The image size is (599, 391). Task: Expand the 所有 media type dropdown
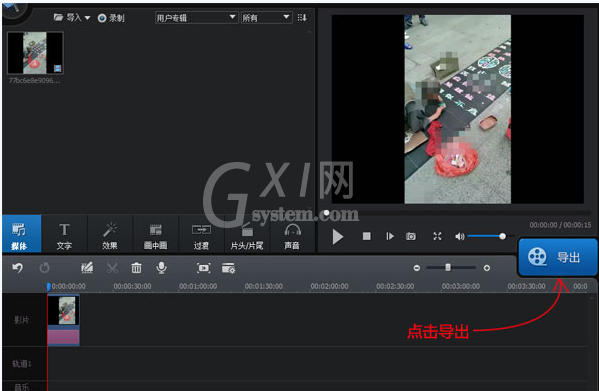[x=266, y=18]
